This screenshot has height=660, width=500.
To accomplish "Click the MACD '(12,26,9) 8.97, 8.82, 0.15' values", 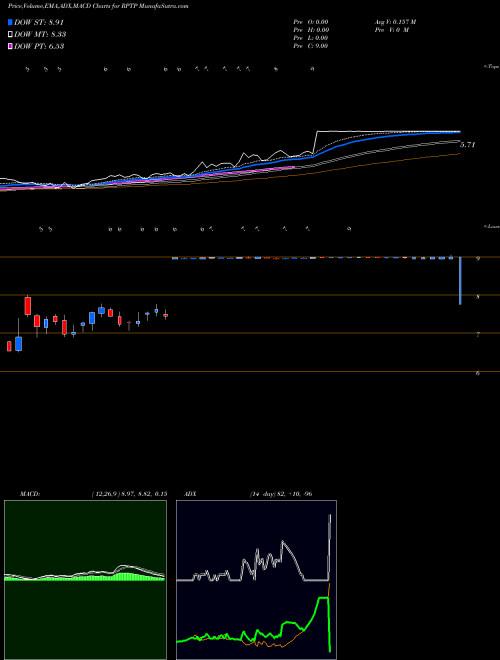I will point(129,494).
